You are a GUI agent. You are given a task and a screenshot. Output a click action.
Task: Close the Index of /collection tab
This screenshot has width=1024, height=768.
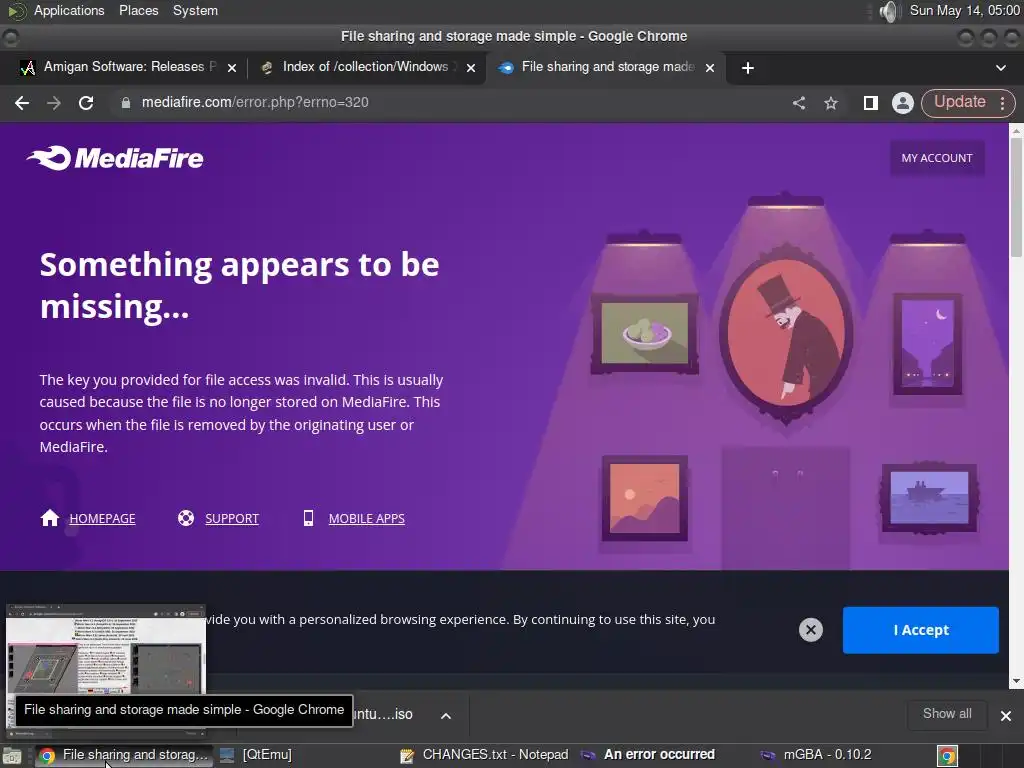click(471, 68)
